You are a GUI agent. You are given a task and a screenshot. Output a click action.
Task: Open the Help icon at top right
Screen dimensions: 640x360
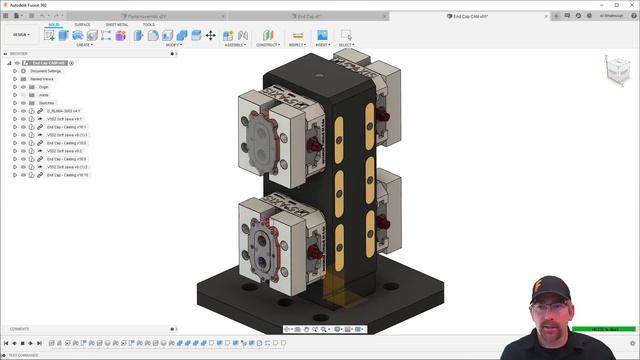click(634, 16)
